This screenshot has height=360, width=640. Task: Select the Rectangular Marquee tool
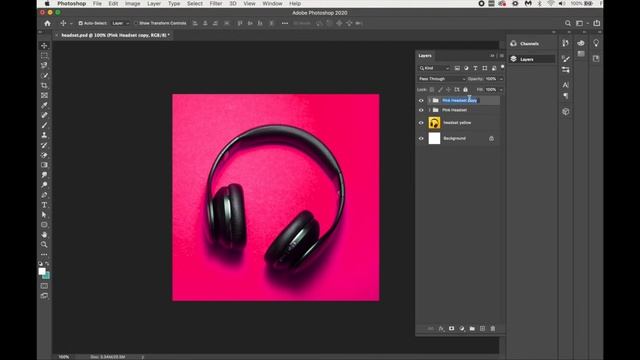click(44, 56)
